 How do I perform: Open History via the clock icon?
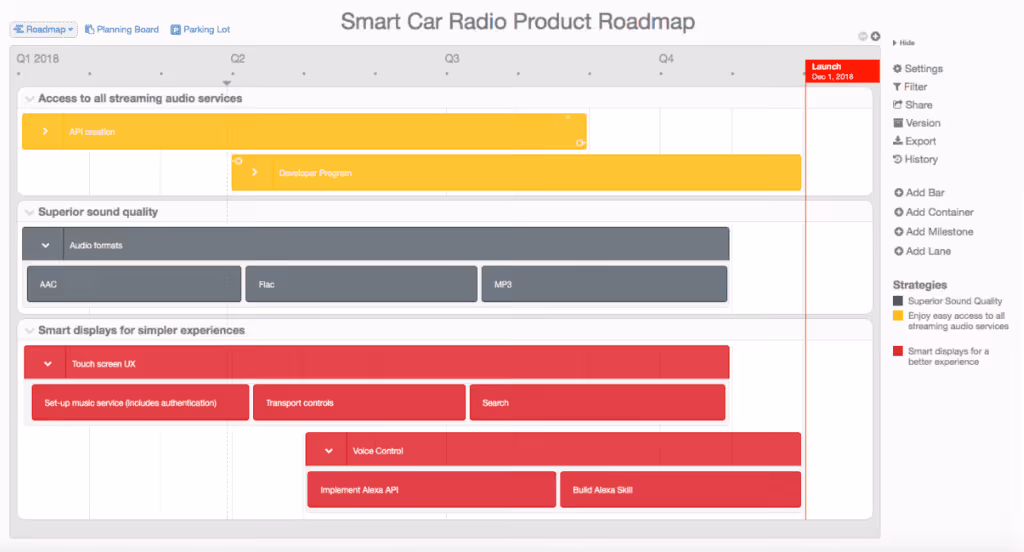pyautogui.click(x=897, y=159)
